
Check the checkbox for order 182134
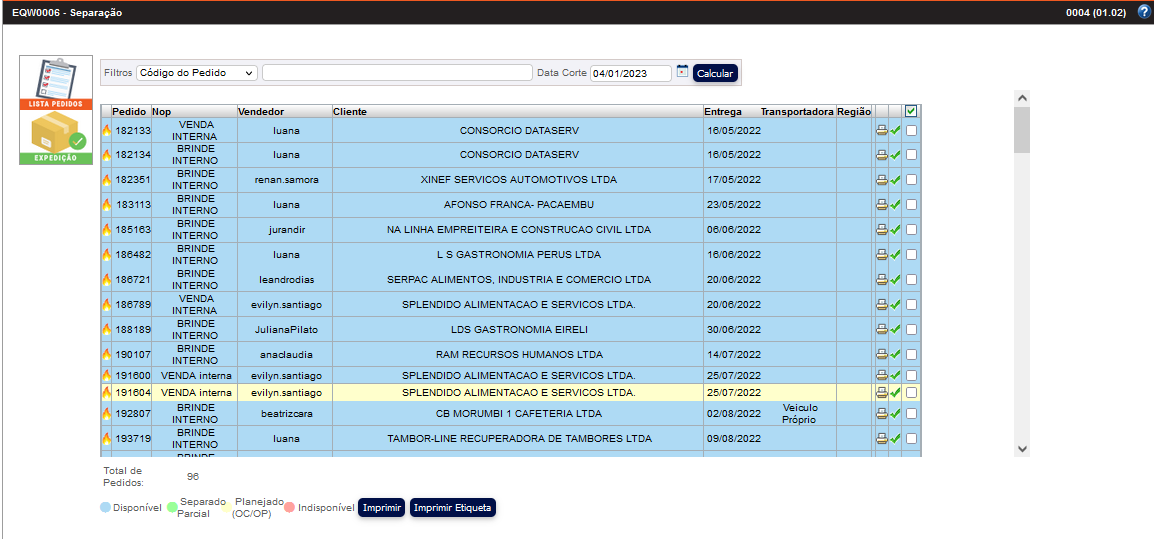pos(911,155)
